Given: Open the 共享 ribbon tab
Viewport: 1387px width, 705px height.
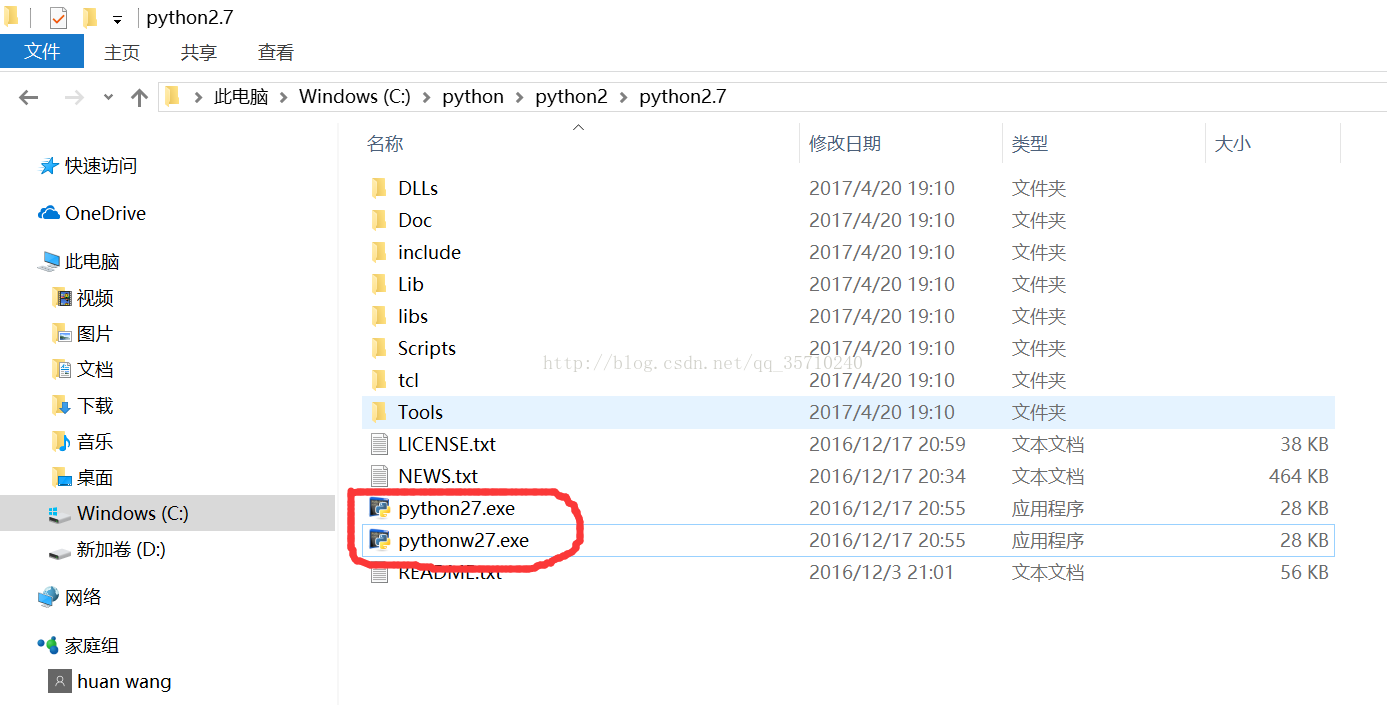Looking at the screenshot, I should pos(199,53).
